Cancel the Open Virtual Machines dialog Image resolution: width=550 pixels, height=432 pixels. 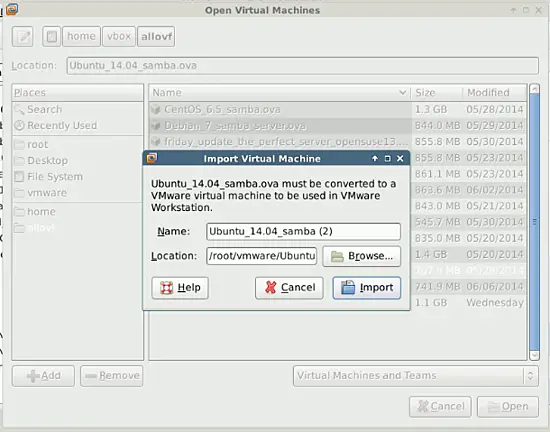(440, 407)
